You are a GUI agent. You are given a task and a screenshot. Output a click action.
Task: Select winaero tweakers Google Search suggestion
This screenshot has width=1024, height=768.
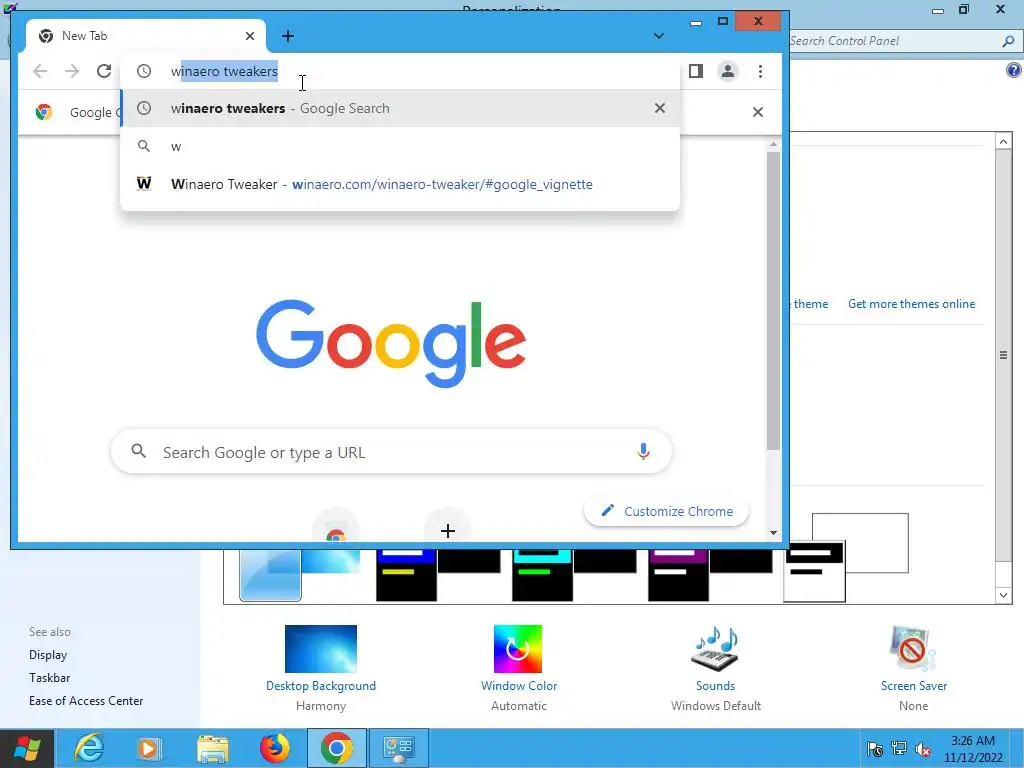point(400,108)
